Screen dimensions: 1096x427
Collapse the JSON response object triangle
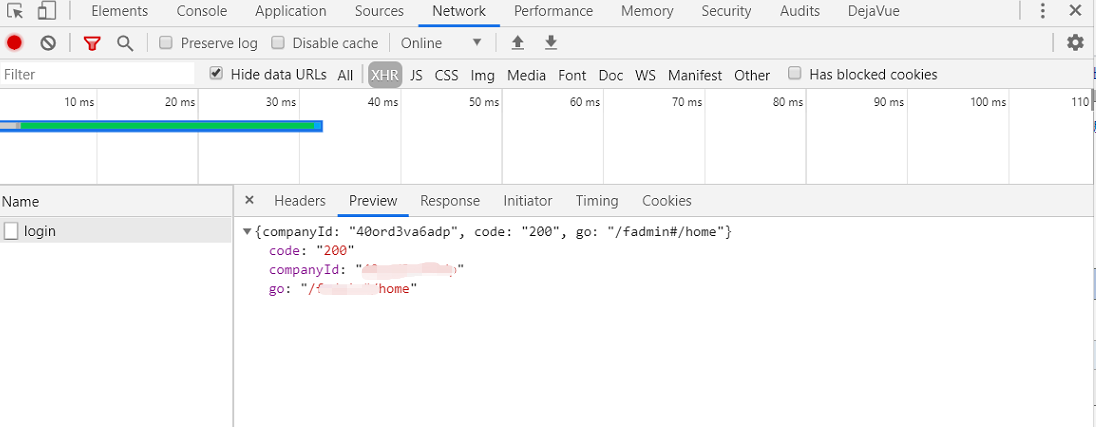point(247,232)
